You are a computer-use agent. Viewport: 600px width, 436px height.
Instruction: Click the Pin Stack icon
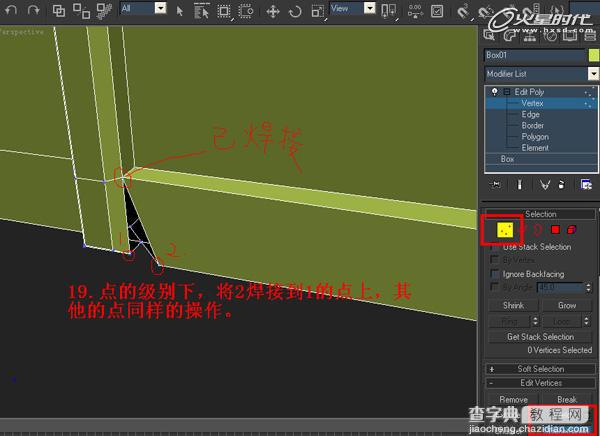coord(496,185)
